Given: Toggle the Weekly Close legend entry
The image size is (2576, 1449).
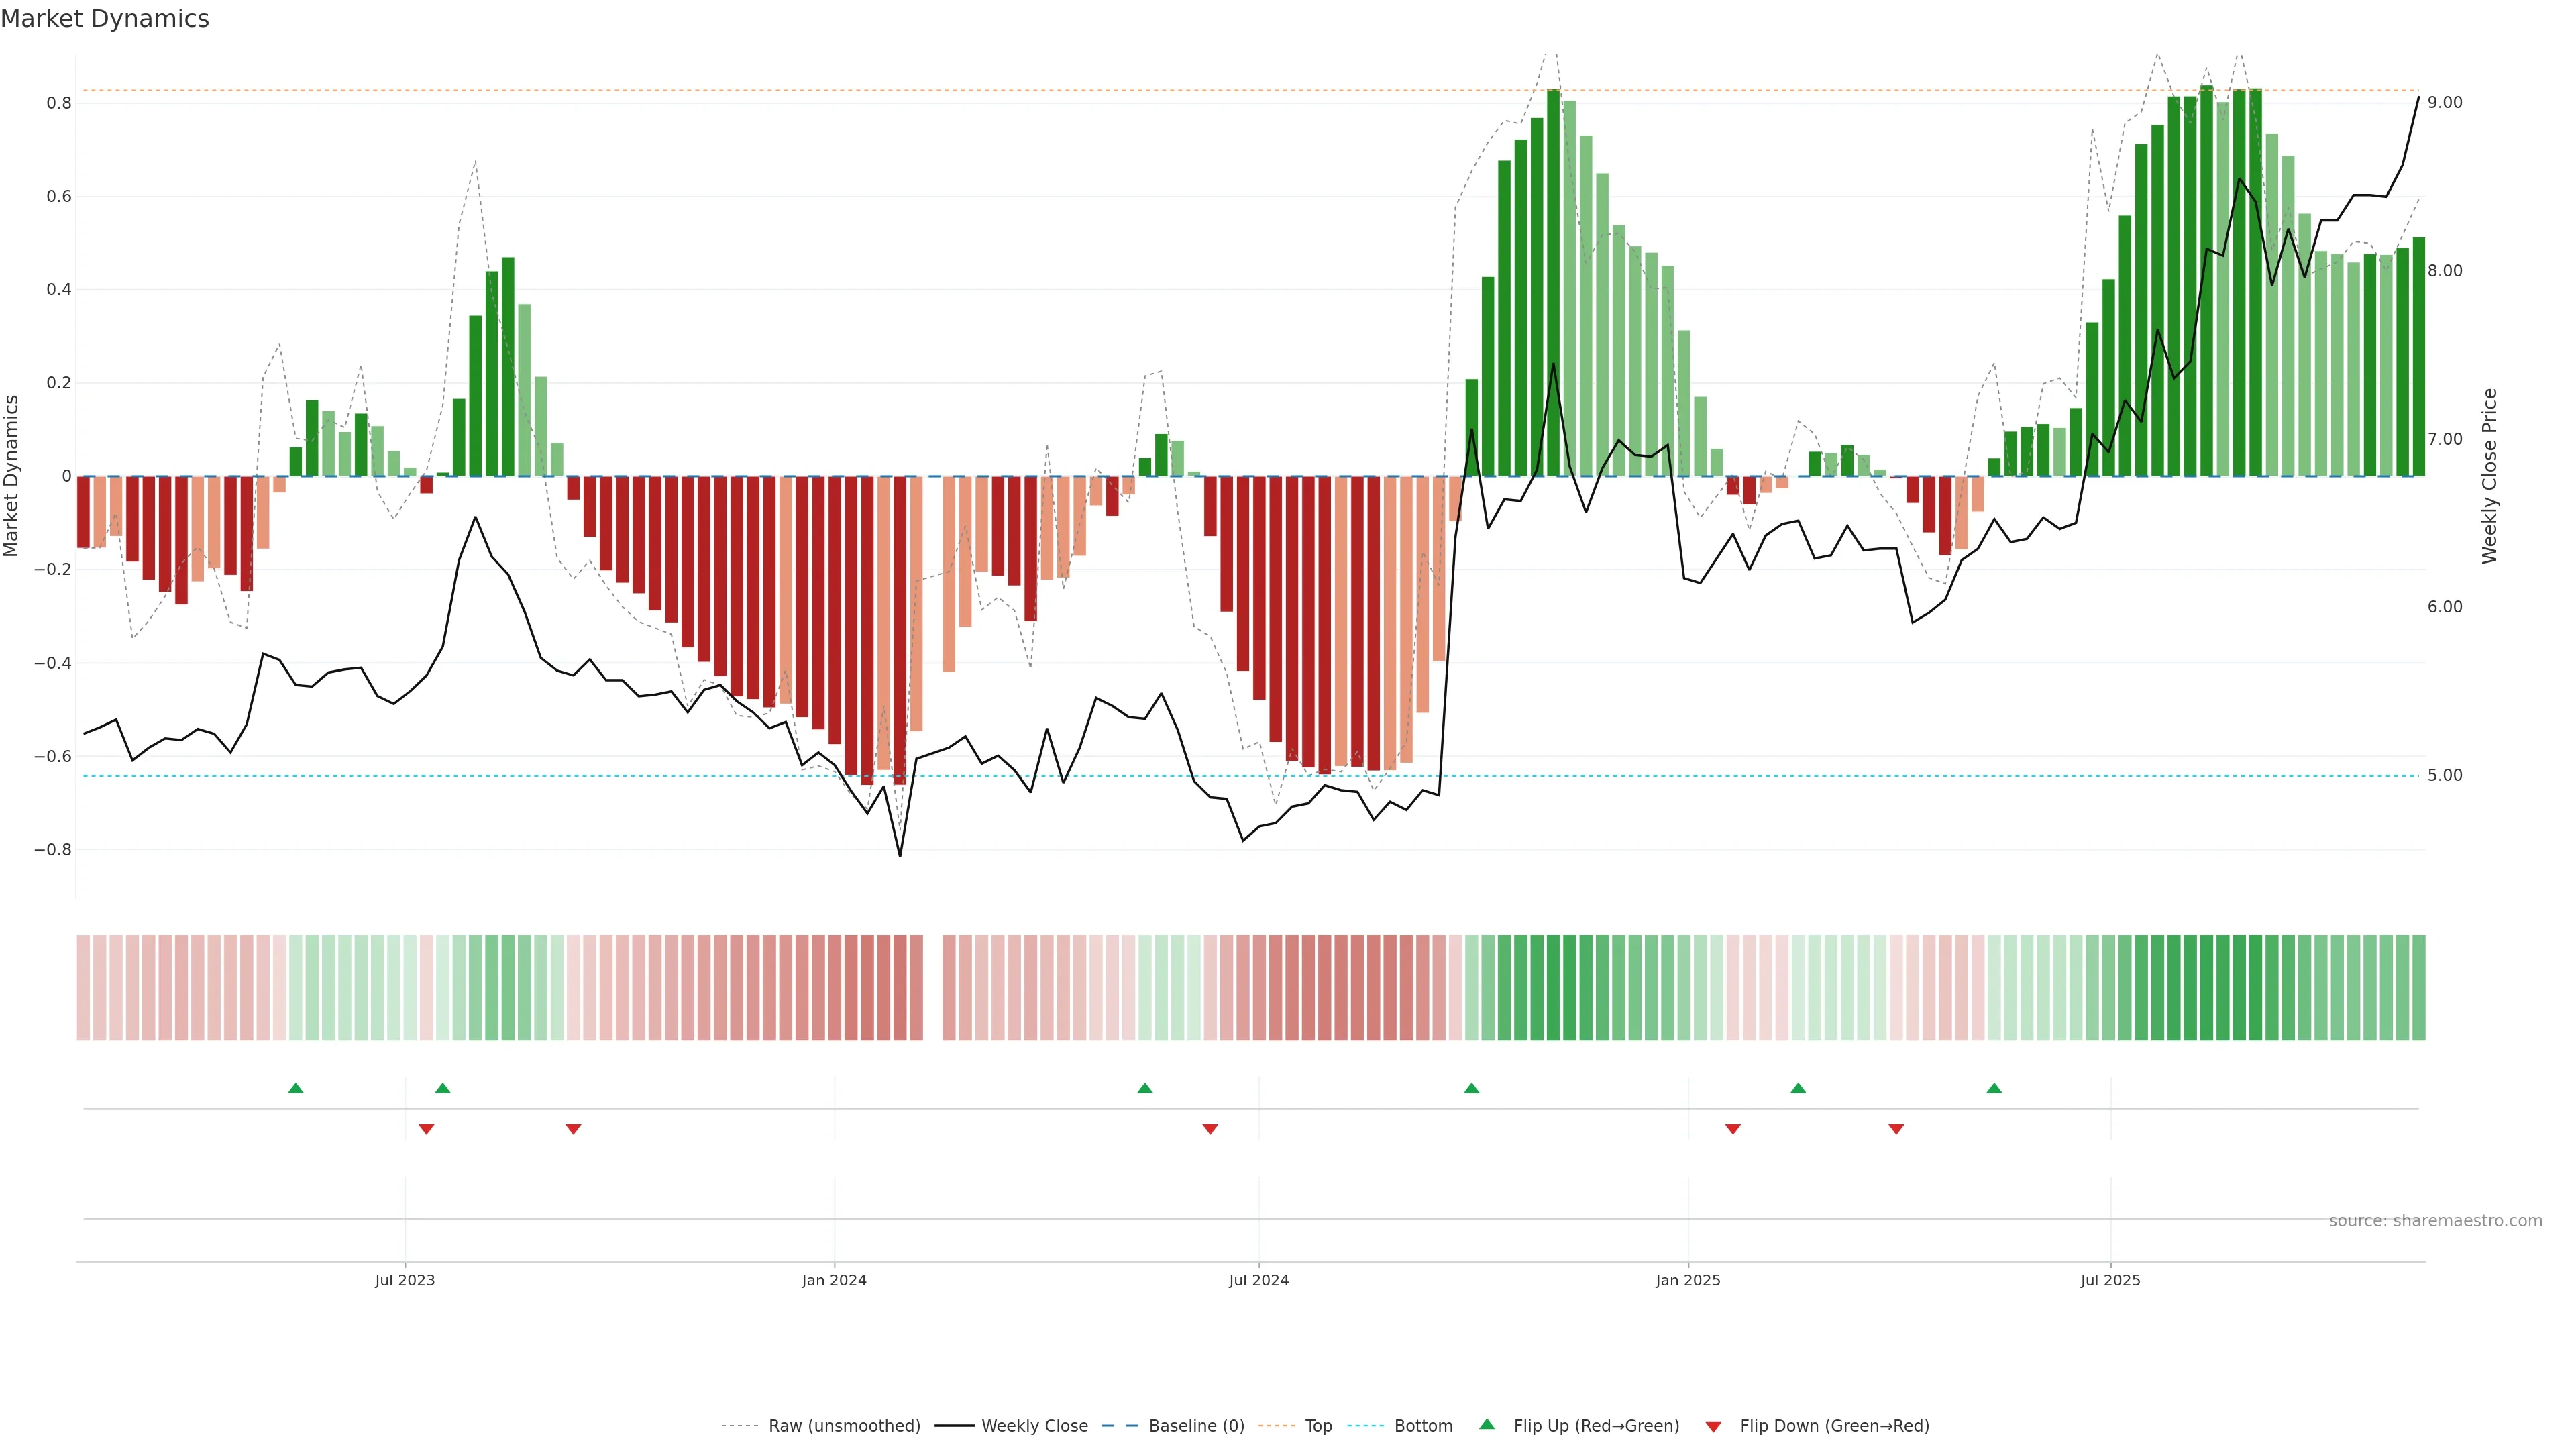Looking at the screenshot, I should pos(1034,1426).
